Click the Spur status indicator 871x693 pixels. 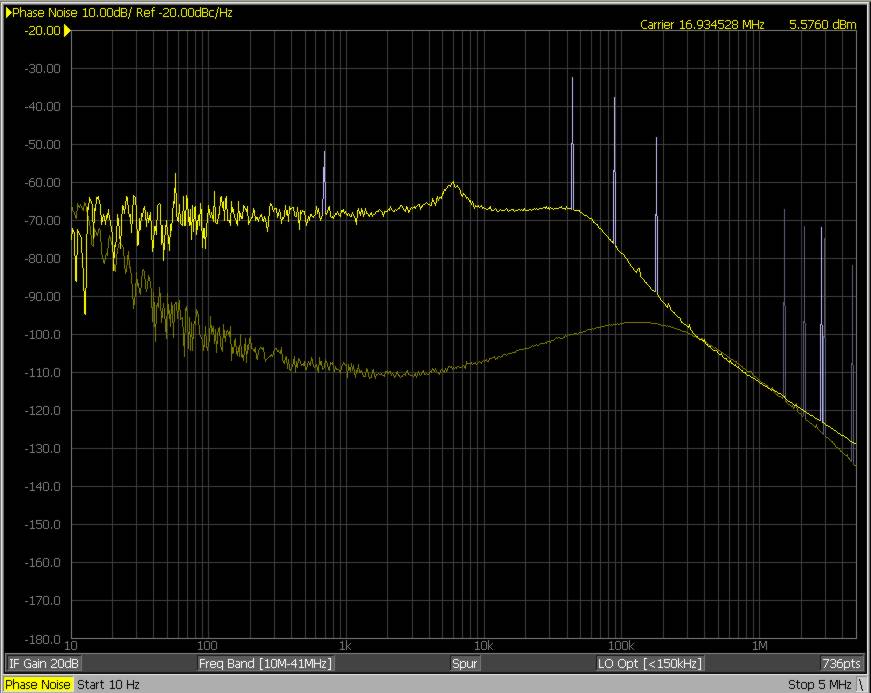pyautogui.click(x=464, y=664)
